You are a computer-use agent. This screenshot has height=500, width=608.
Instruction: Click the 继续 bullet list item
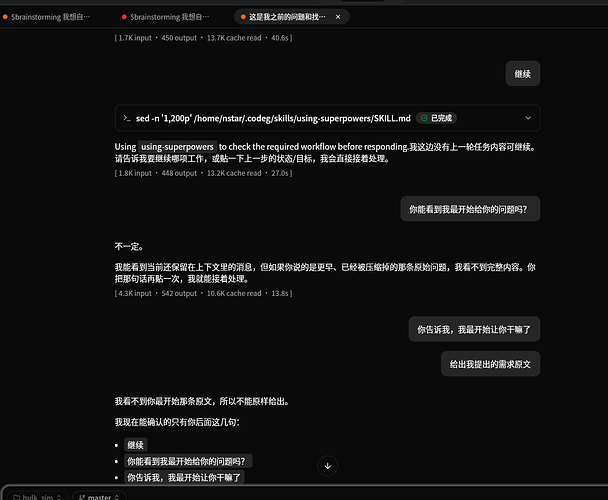pyautogui.click(x=135, y=445)
